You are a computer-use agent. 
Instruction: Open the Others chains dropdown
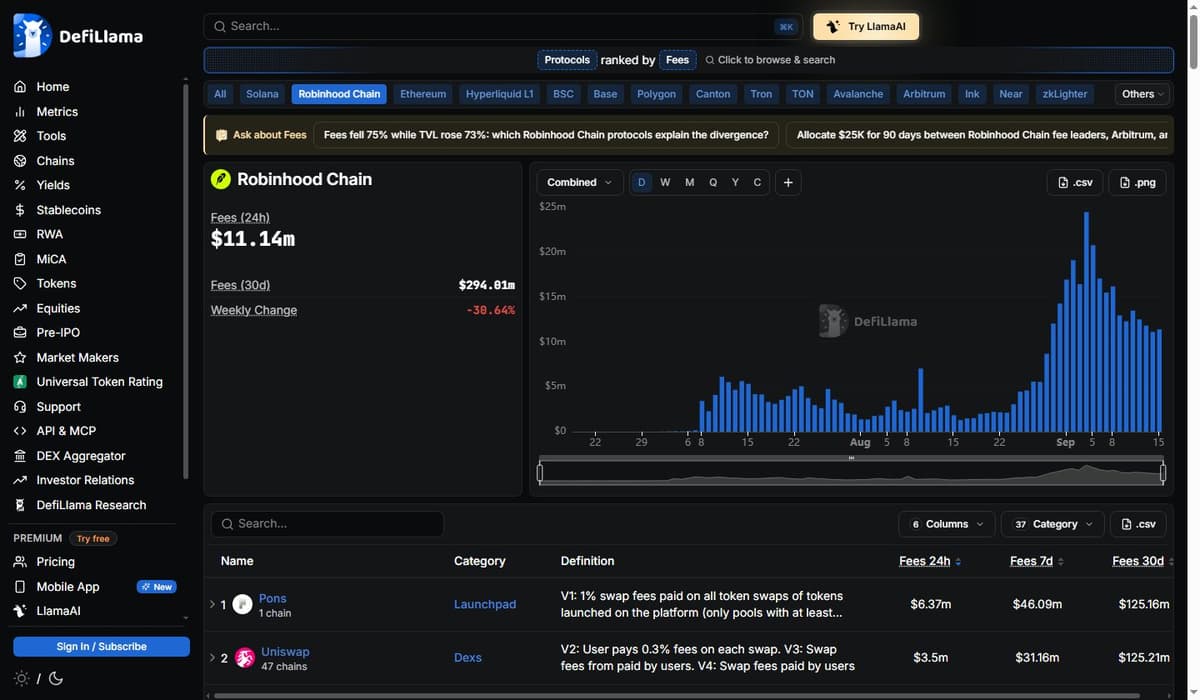[1143, 94]
